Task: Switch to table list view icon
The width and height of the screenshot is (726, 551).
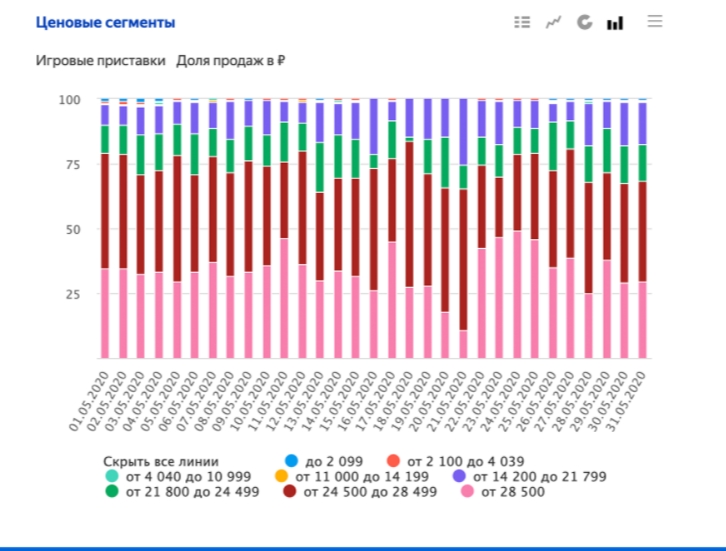Action: [x=521, y=22]
